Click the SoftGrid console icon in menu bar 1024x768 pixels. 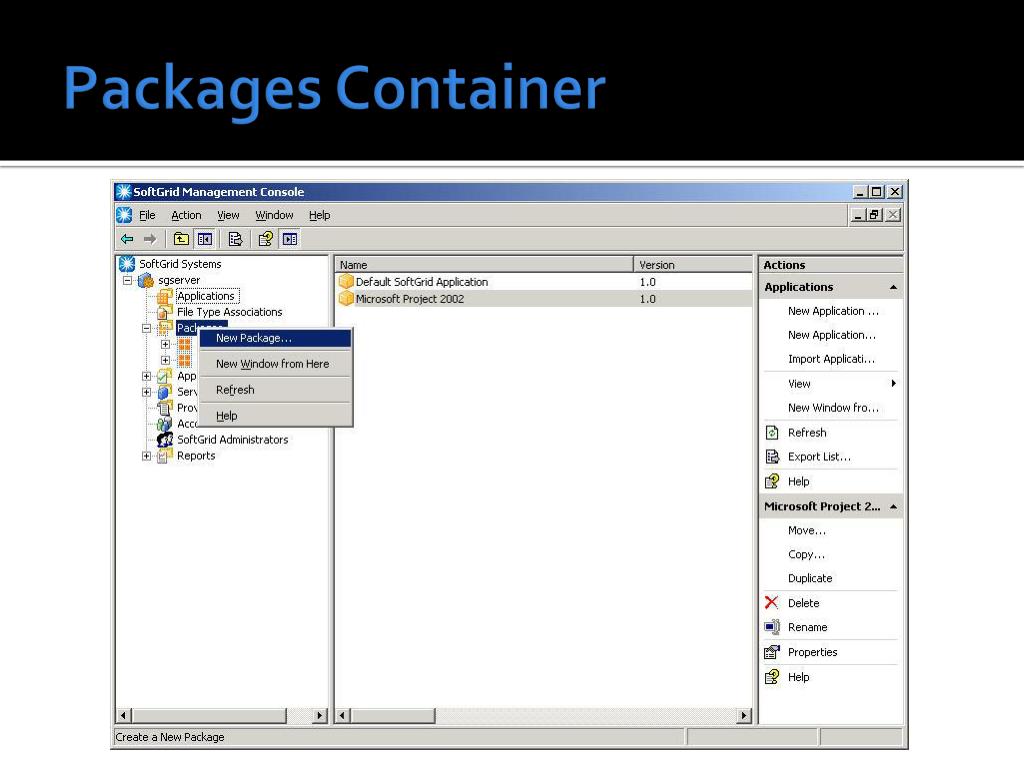(x=124, y=215)
